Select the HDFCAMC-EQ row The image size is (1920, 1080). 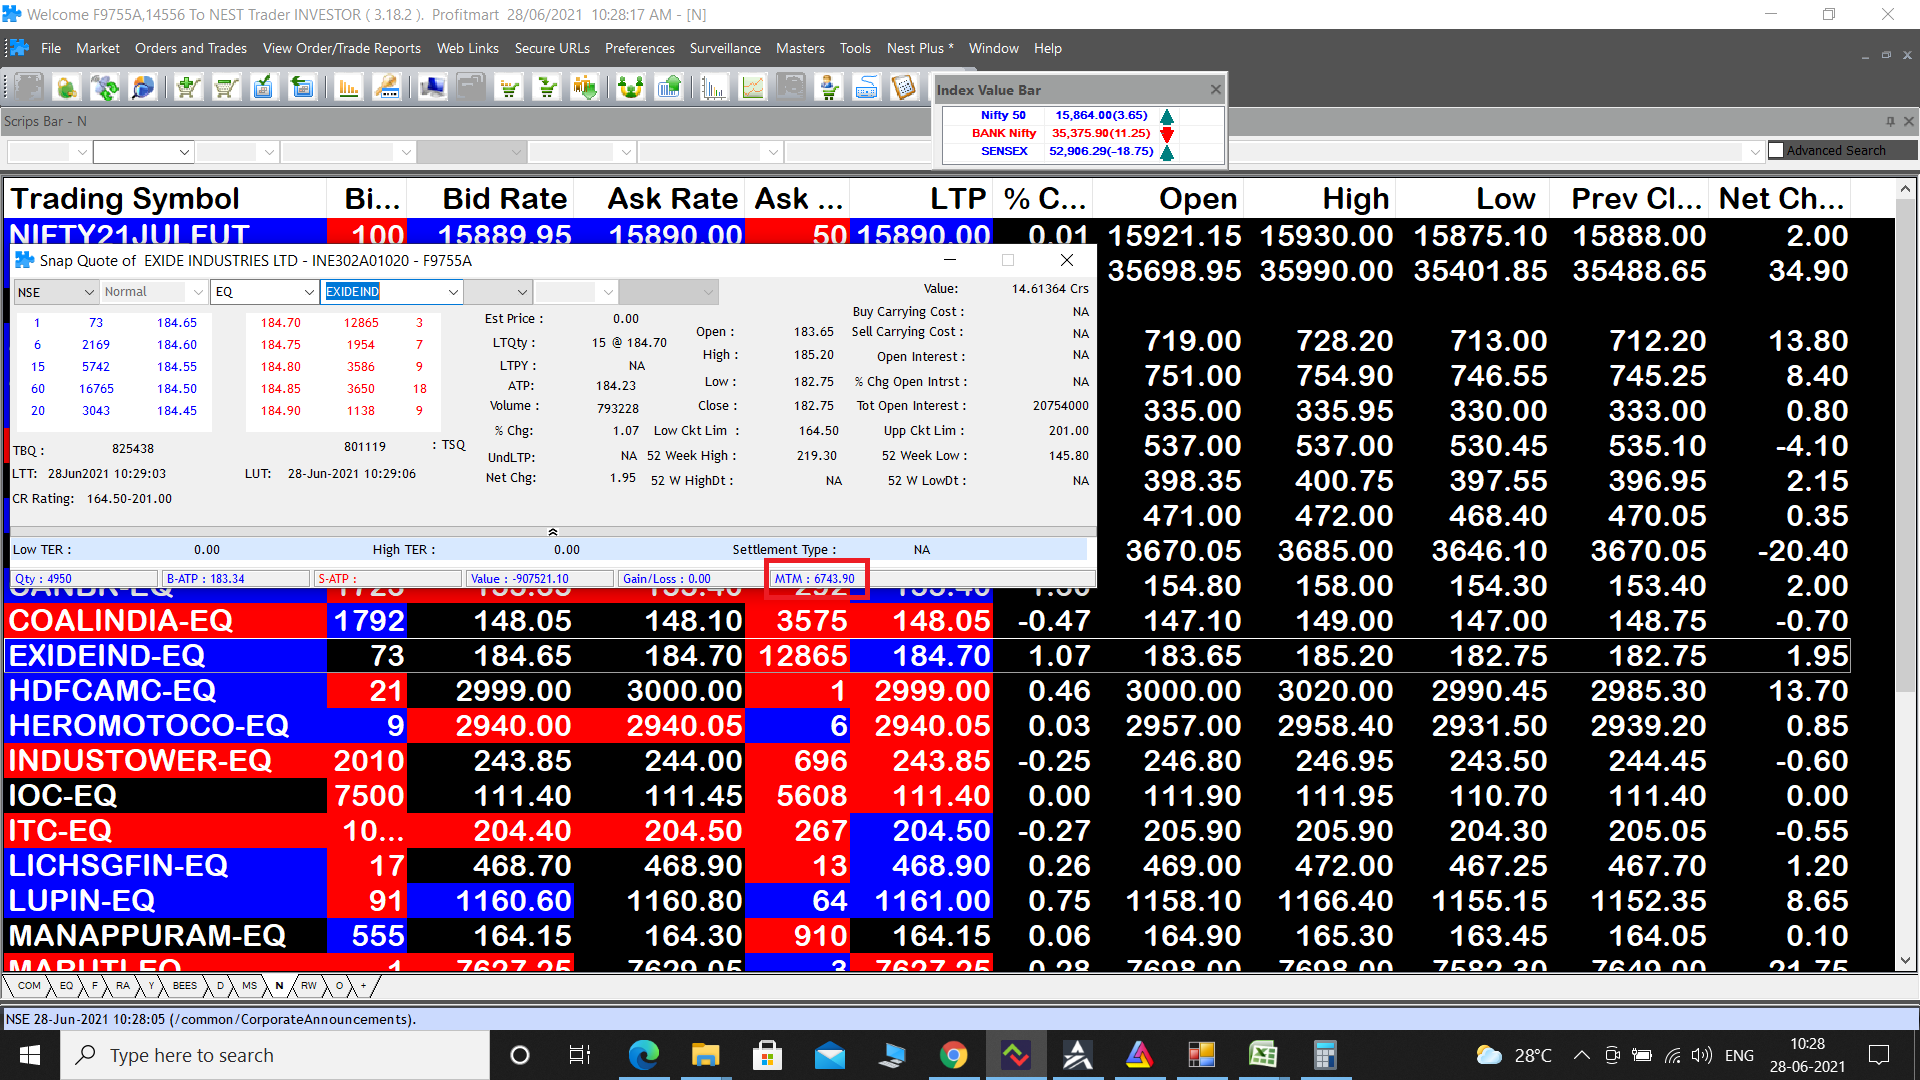pos(927,691)
